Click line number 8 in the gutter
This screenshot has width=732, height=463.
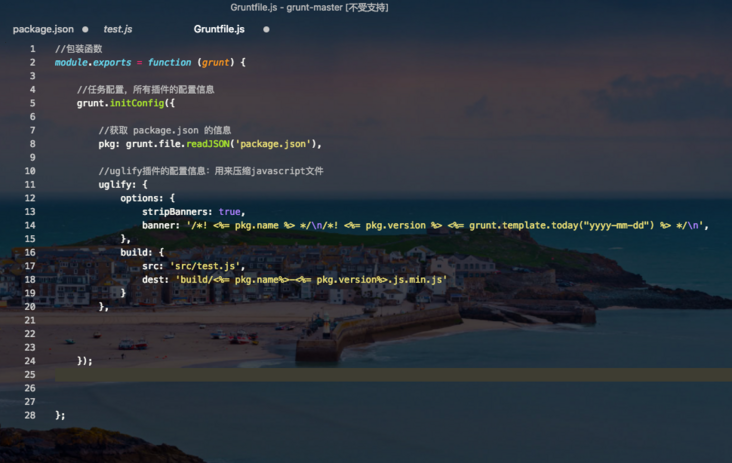33,144
